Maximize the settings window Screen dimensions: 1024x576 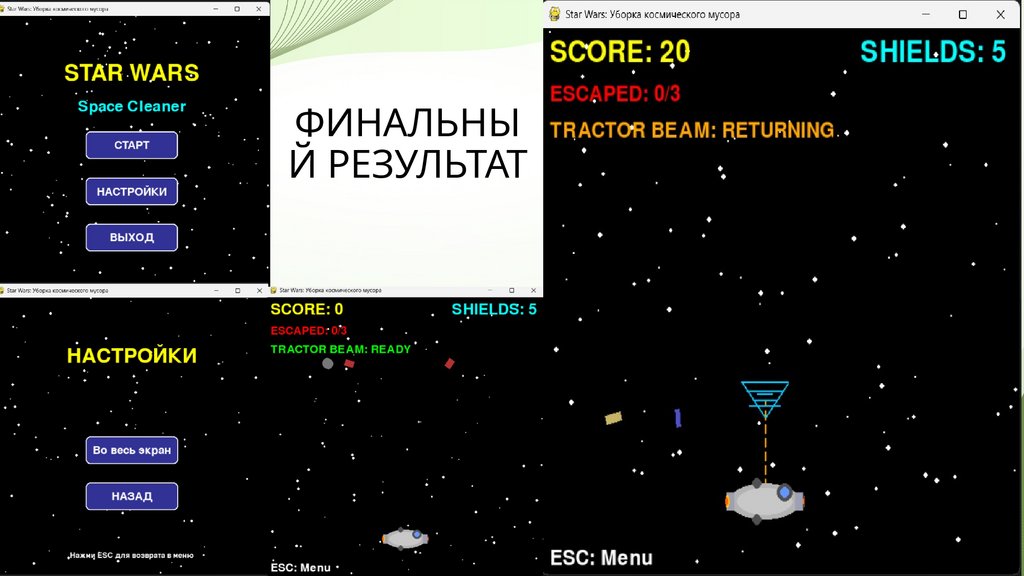point(238,290)
